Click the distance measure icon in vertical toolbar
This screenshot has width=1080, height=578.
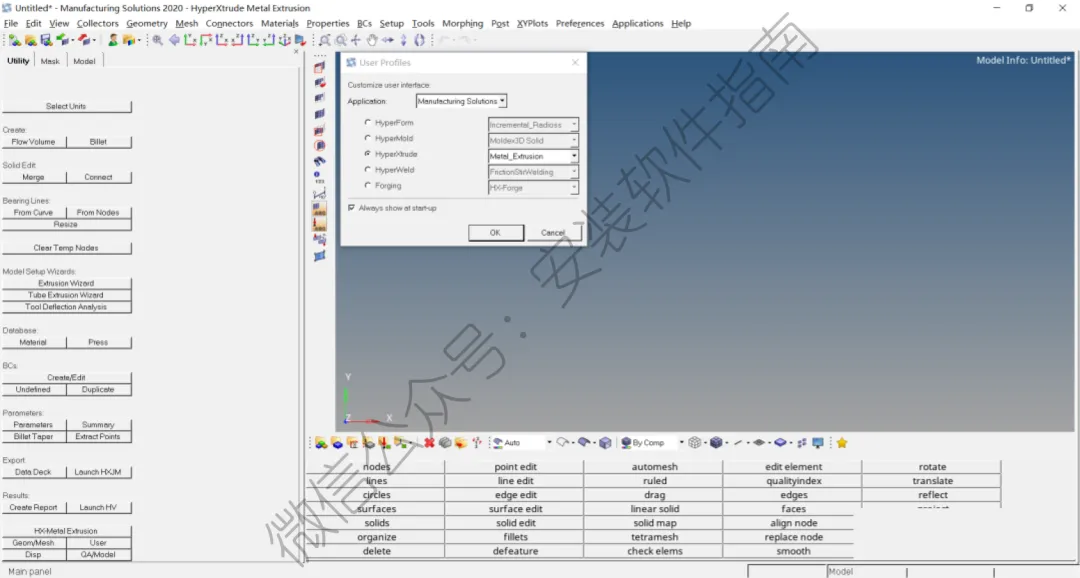click(x=319, y=194)
